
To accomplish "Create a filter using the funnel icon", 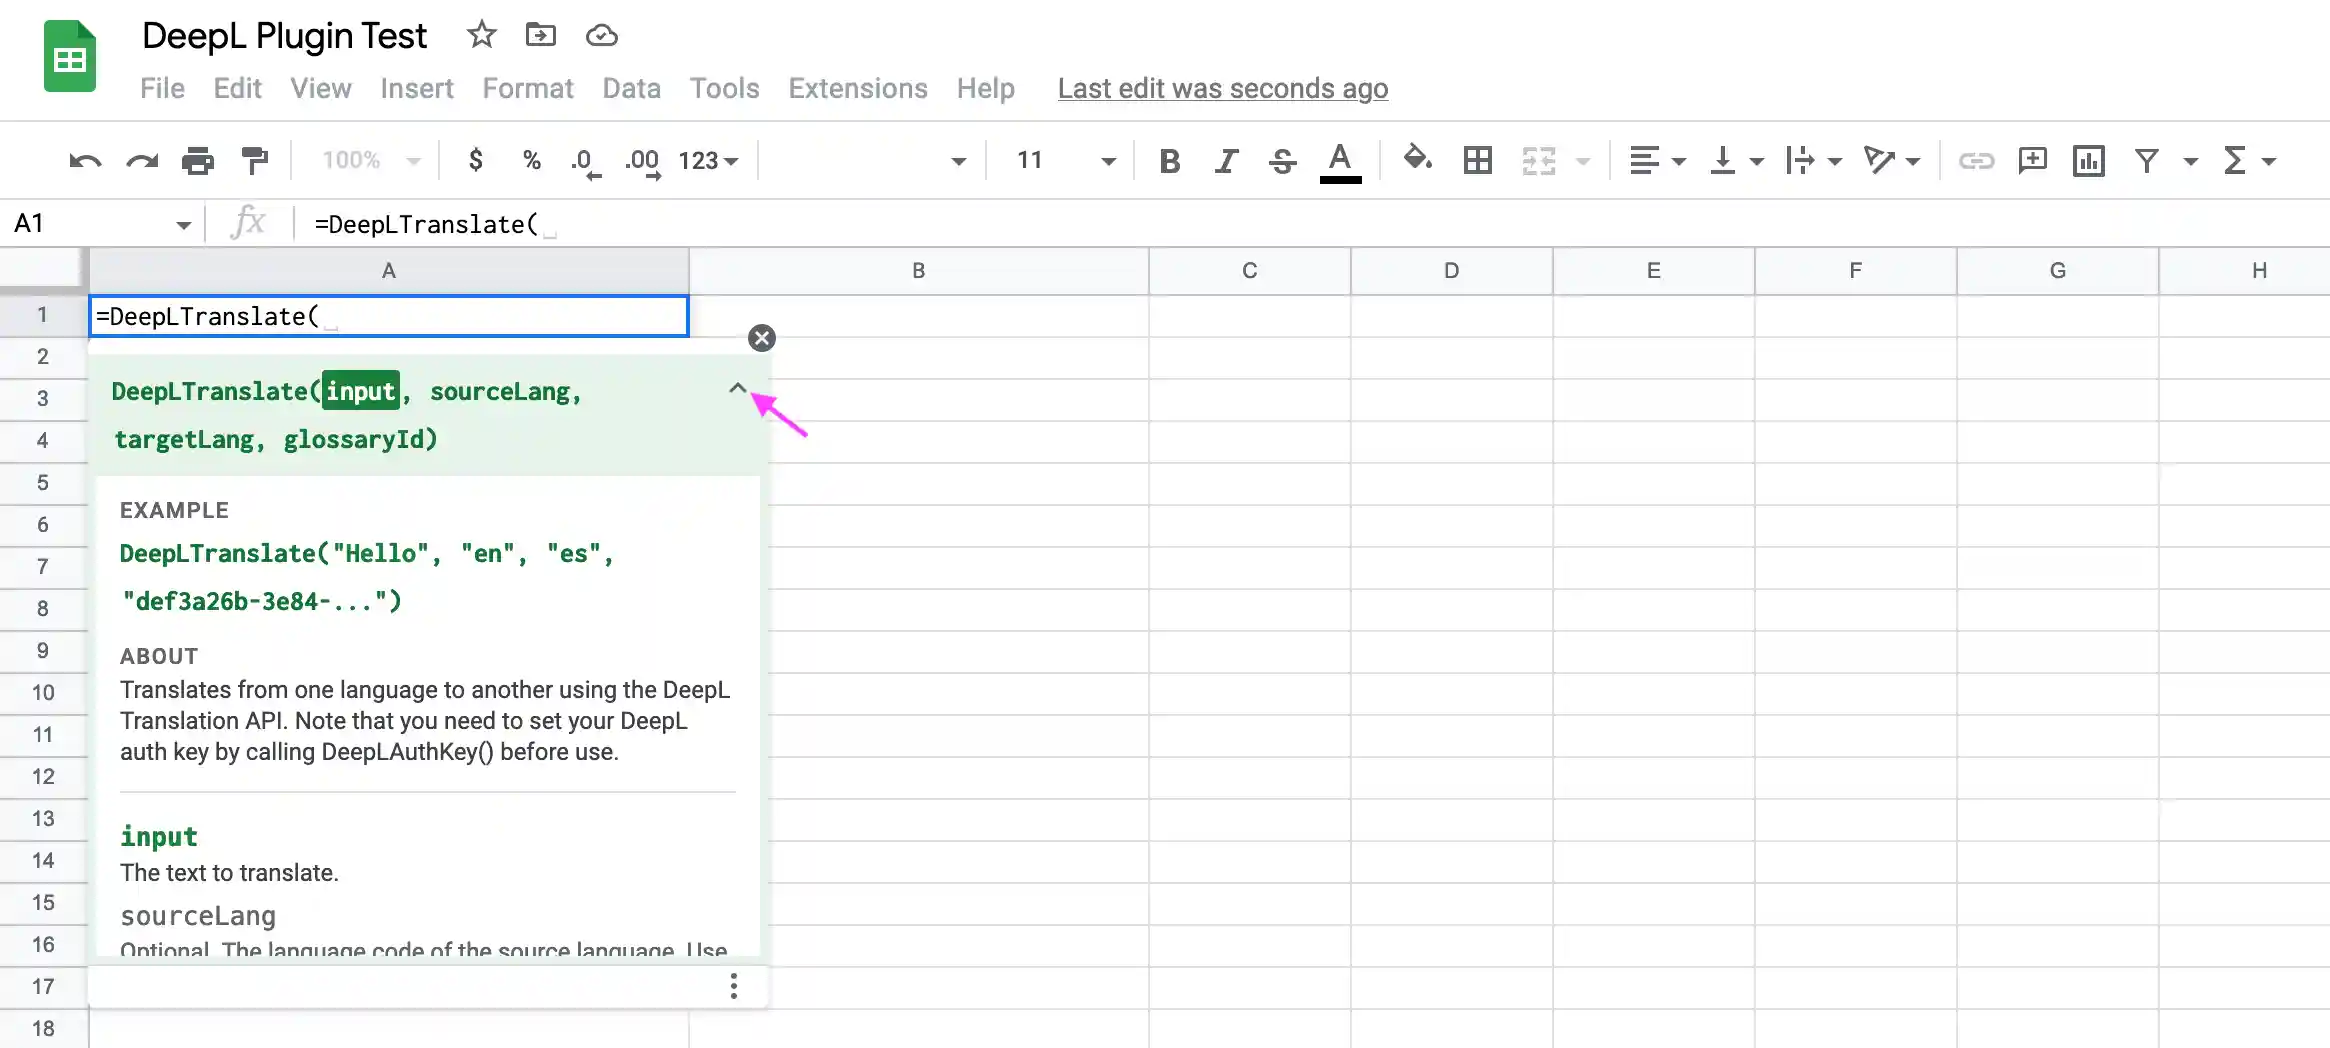I will (2147, 160).
